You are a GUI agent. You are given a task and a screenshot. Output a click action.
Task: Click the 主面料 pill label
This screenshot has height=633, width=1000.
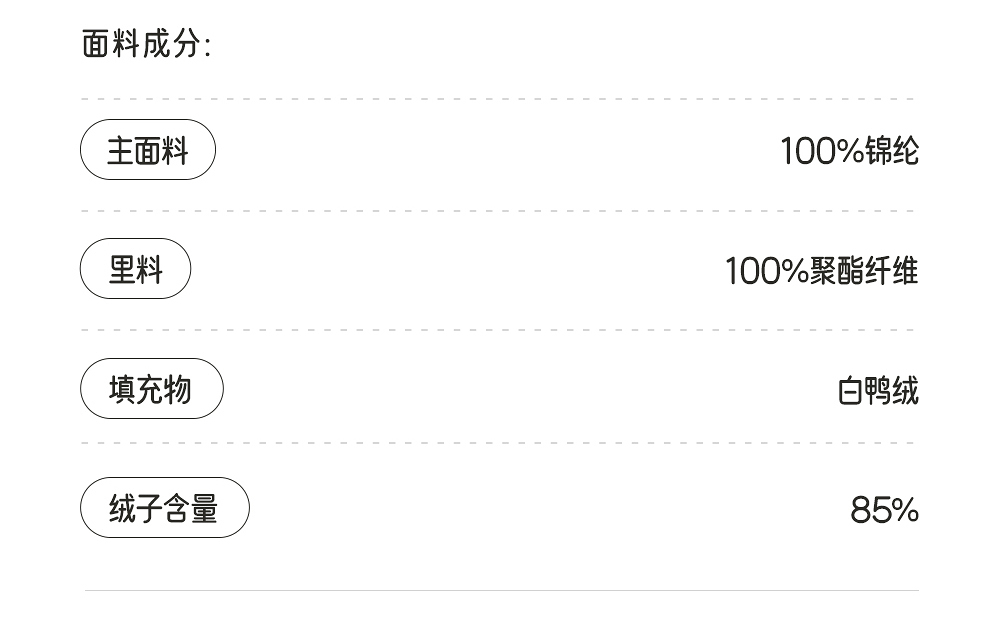click(x=148, y=150)
